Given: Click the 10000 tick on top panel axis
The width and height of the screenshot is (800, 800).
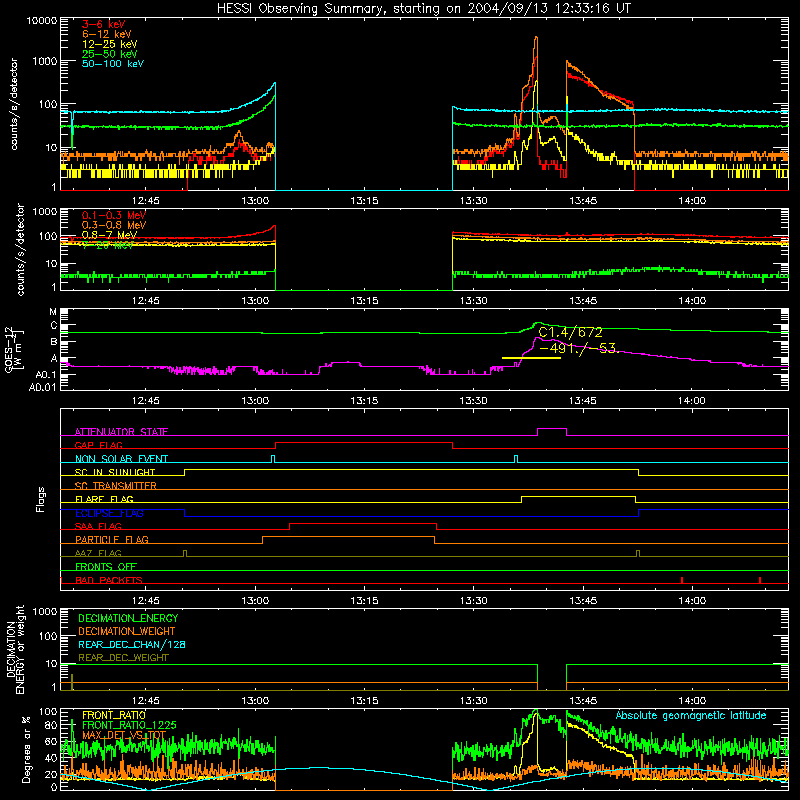Looking at the screenshot, I should pyautogui.click(x=42, y=21).
